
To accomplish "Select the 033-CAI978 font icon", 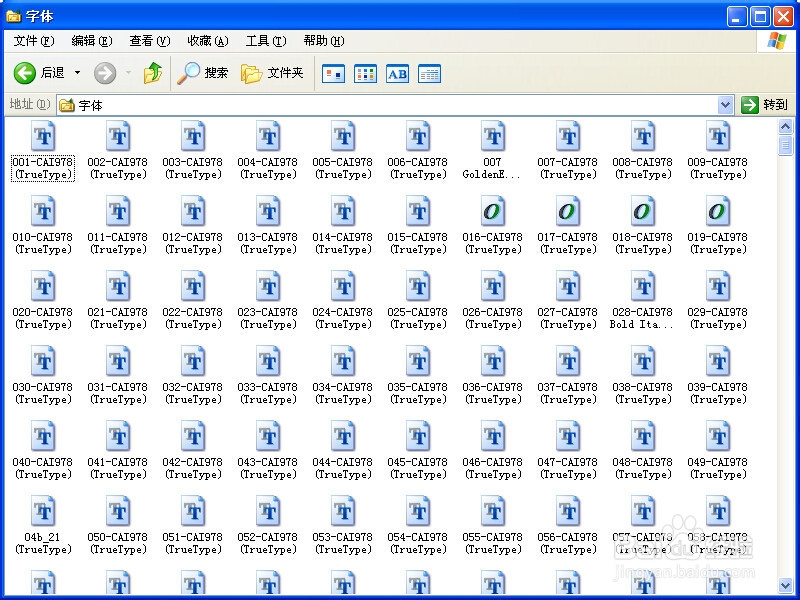I will pyautogui.click(x=268, y=361).
